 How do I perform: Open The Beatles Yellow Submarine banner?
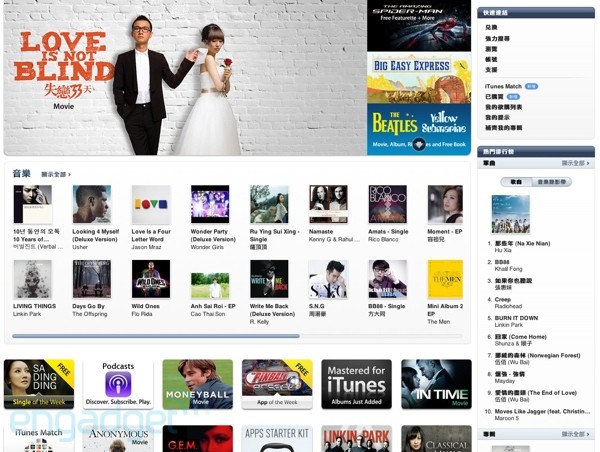(418, 128)
